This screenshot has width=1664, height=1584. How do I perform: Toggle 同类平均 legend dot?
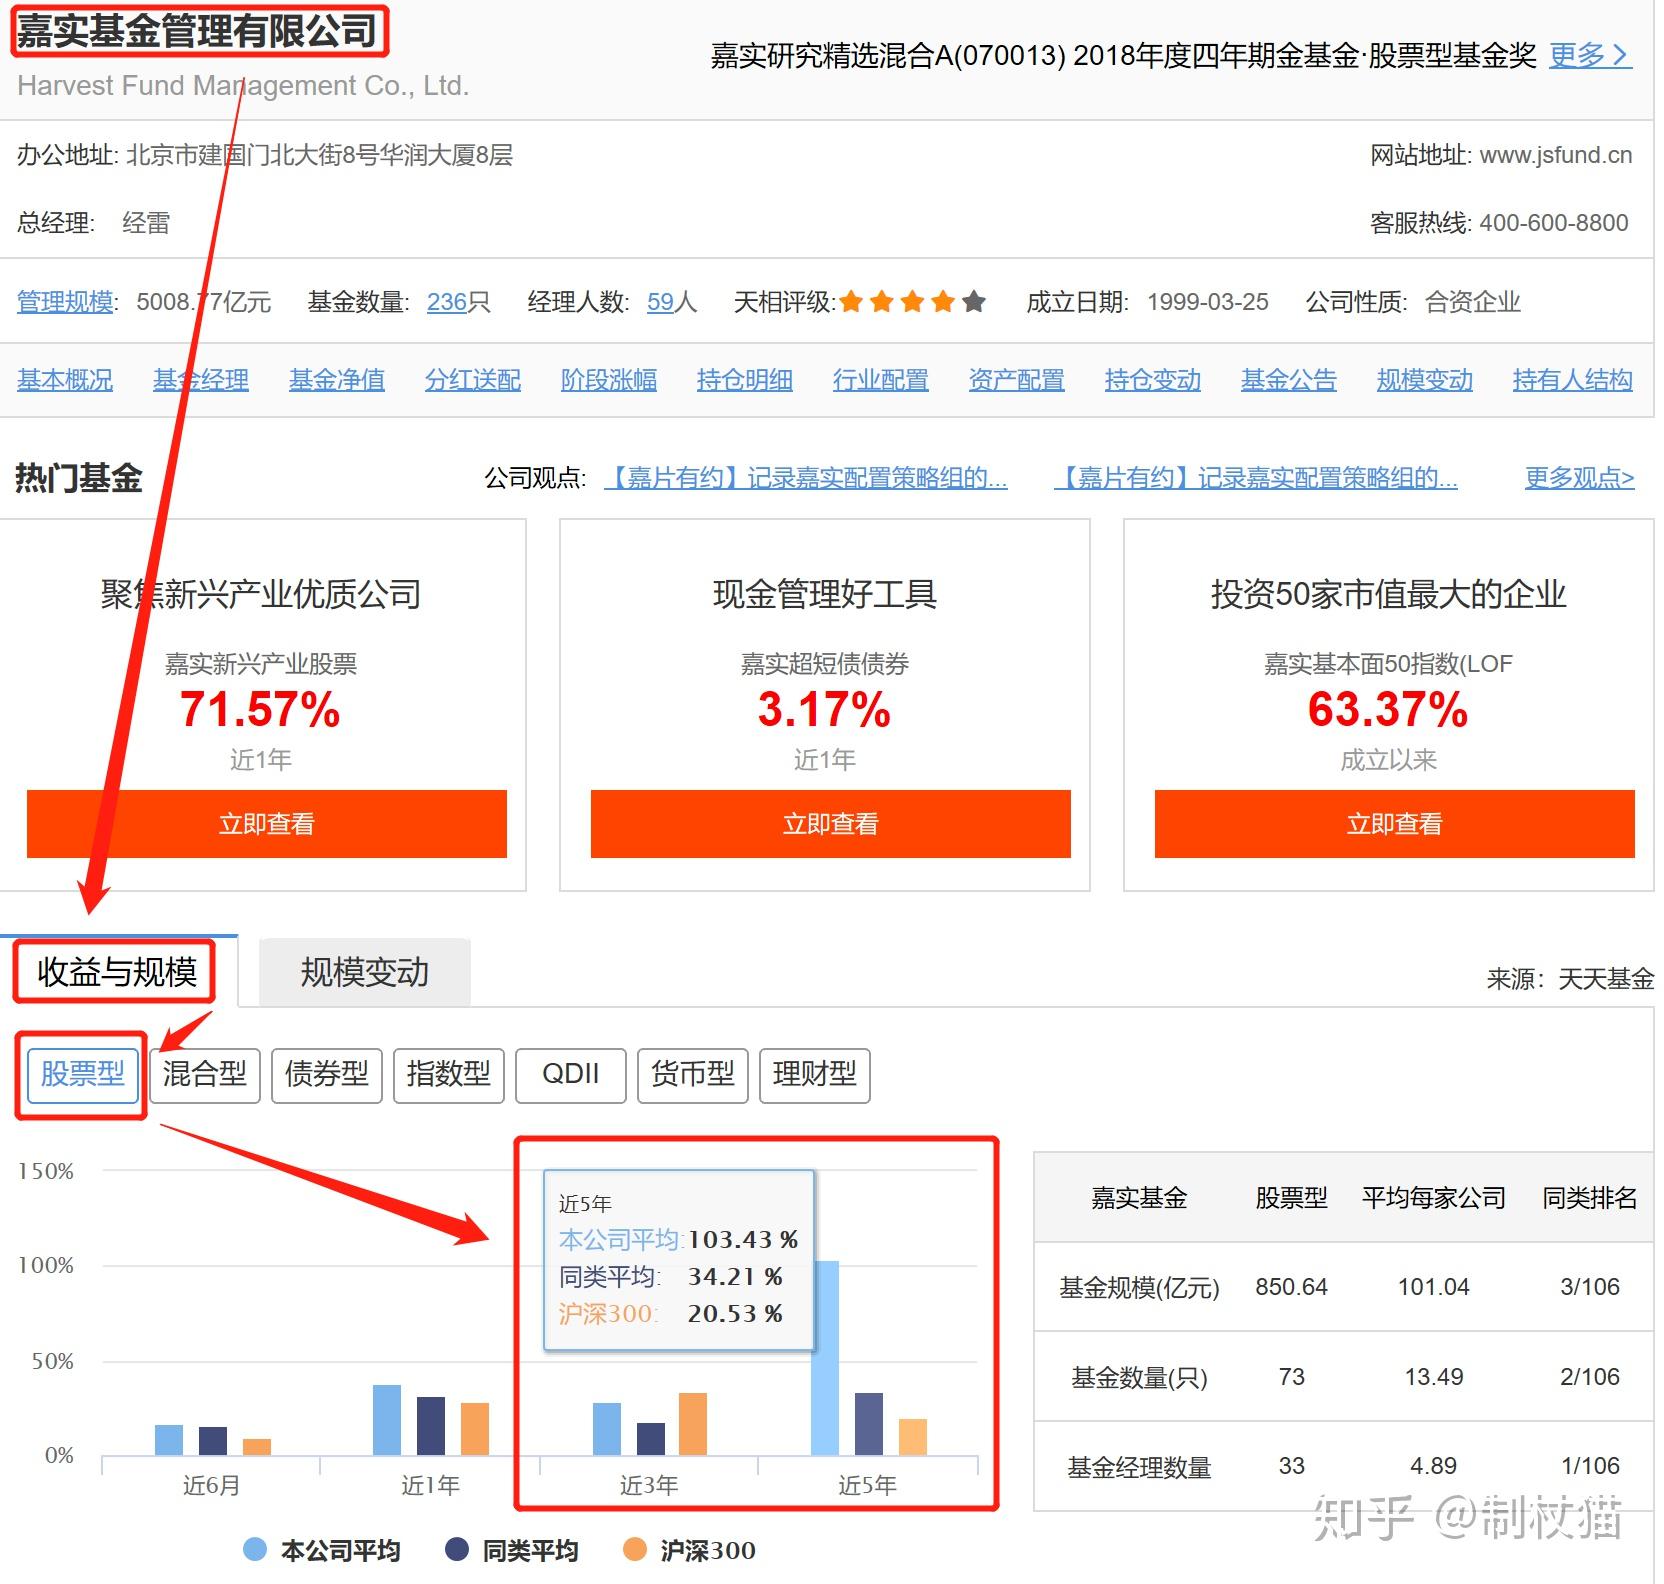(457, 1550)
